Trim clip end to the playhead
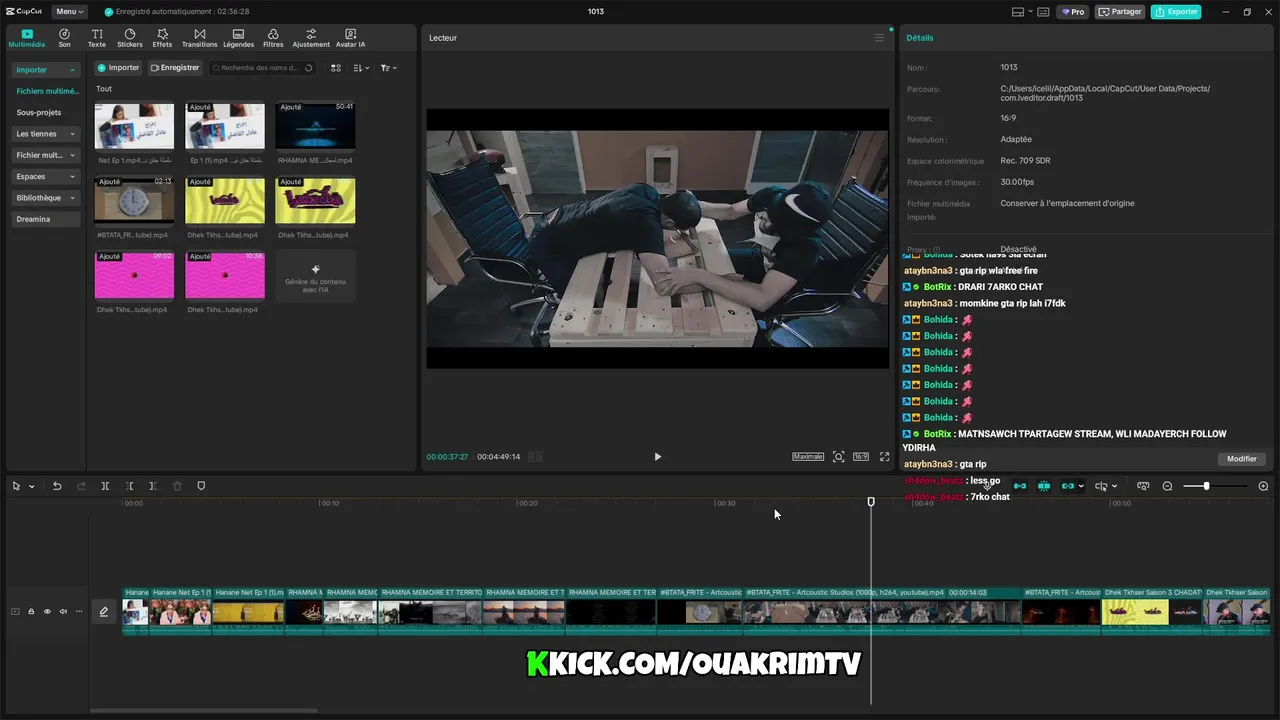The height and width of the screenshot is (720, 1280). pos(153,486)
